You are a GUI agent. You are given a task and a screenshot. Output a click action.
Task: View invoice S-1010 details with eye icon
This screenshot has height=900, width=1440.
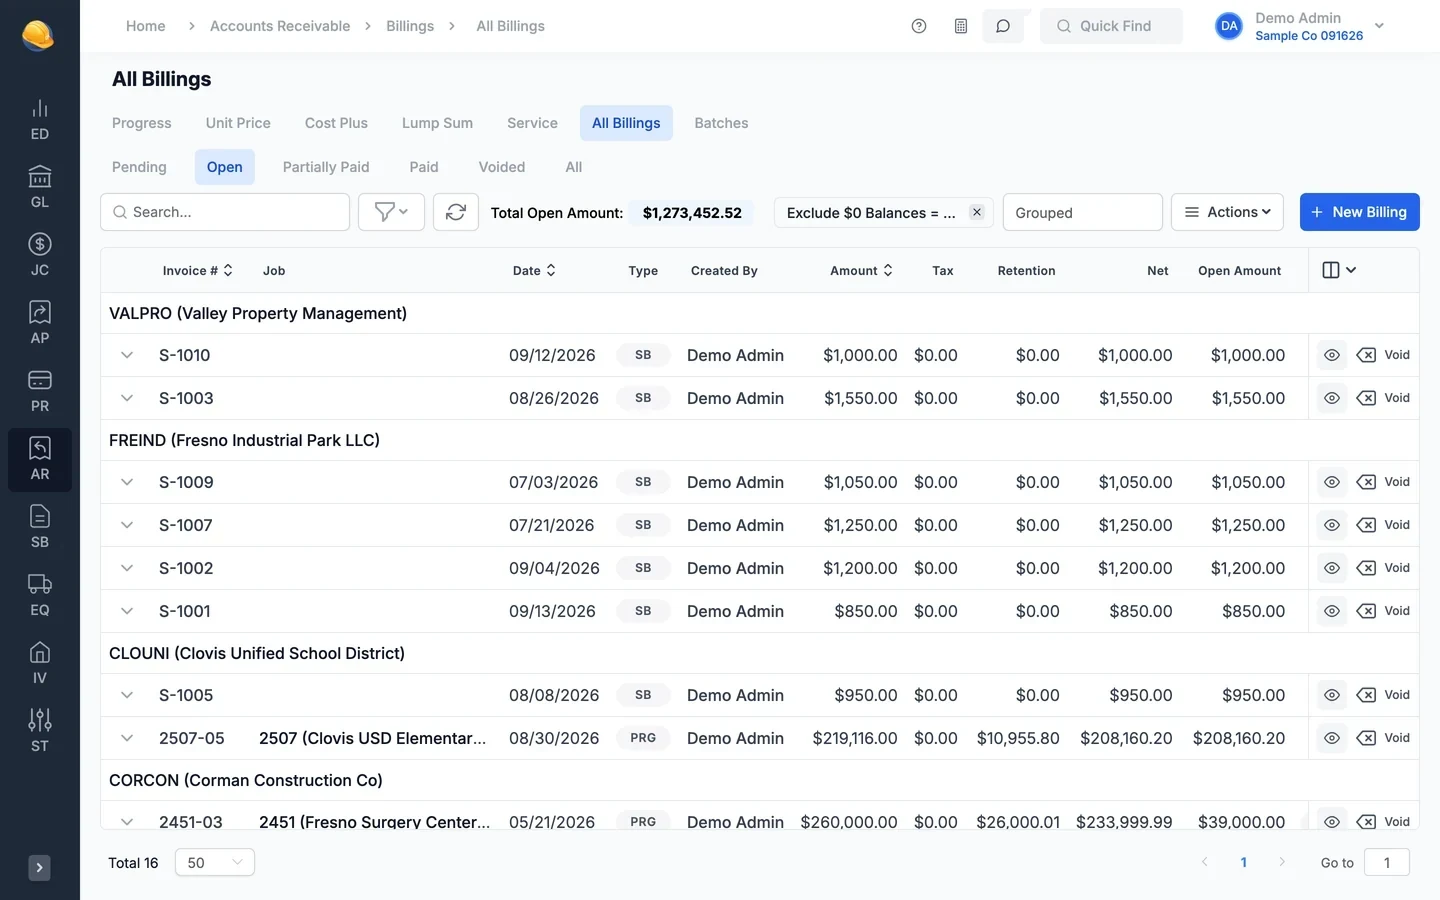1332,355
